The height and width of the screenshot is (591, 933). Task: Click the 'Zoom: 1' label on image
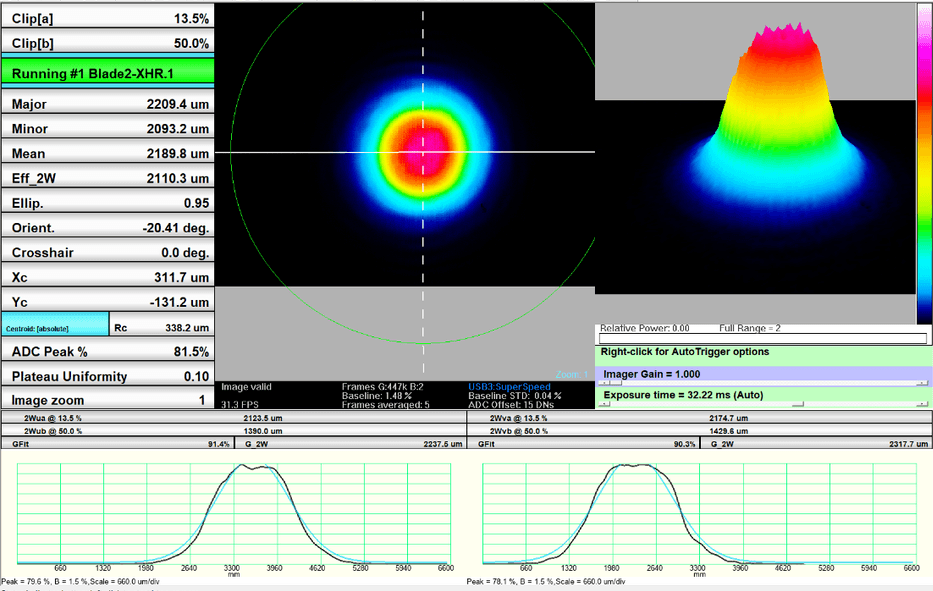[572, 374]
